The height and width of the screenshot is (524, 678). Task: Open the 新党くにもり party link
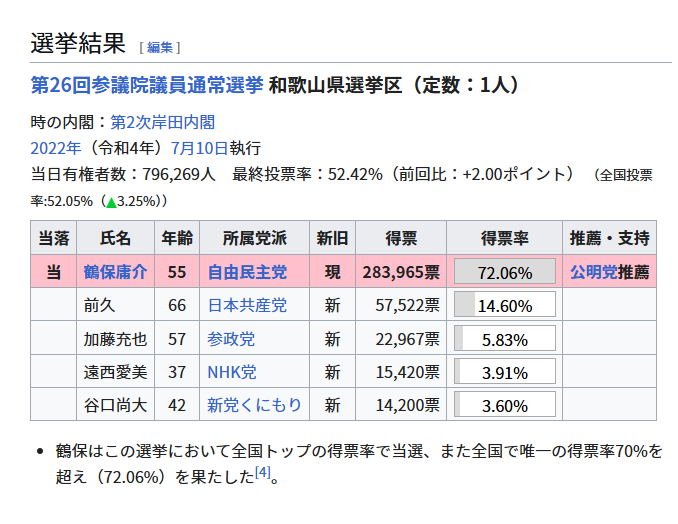pos(254,405)
